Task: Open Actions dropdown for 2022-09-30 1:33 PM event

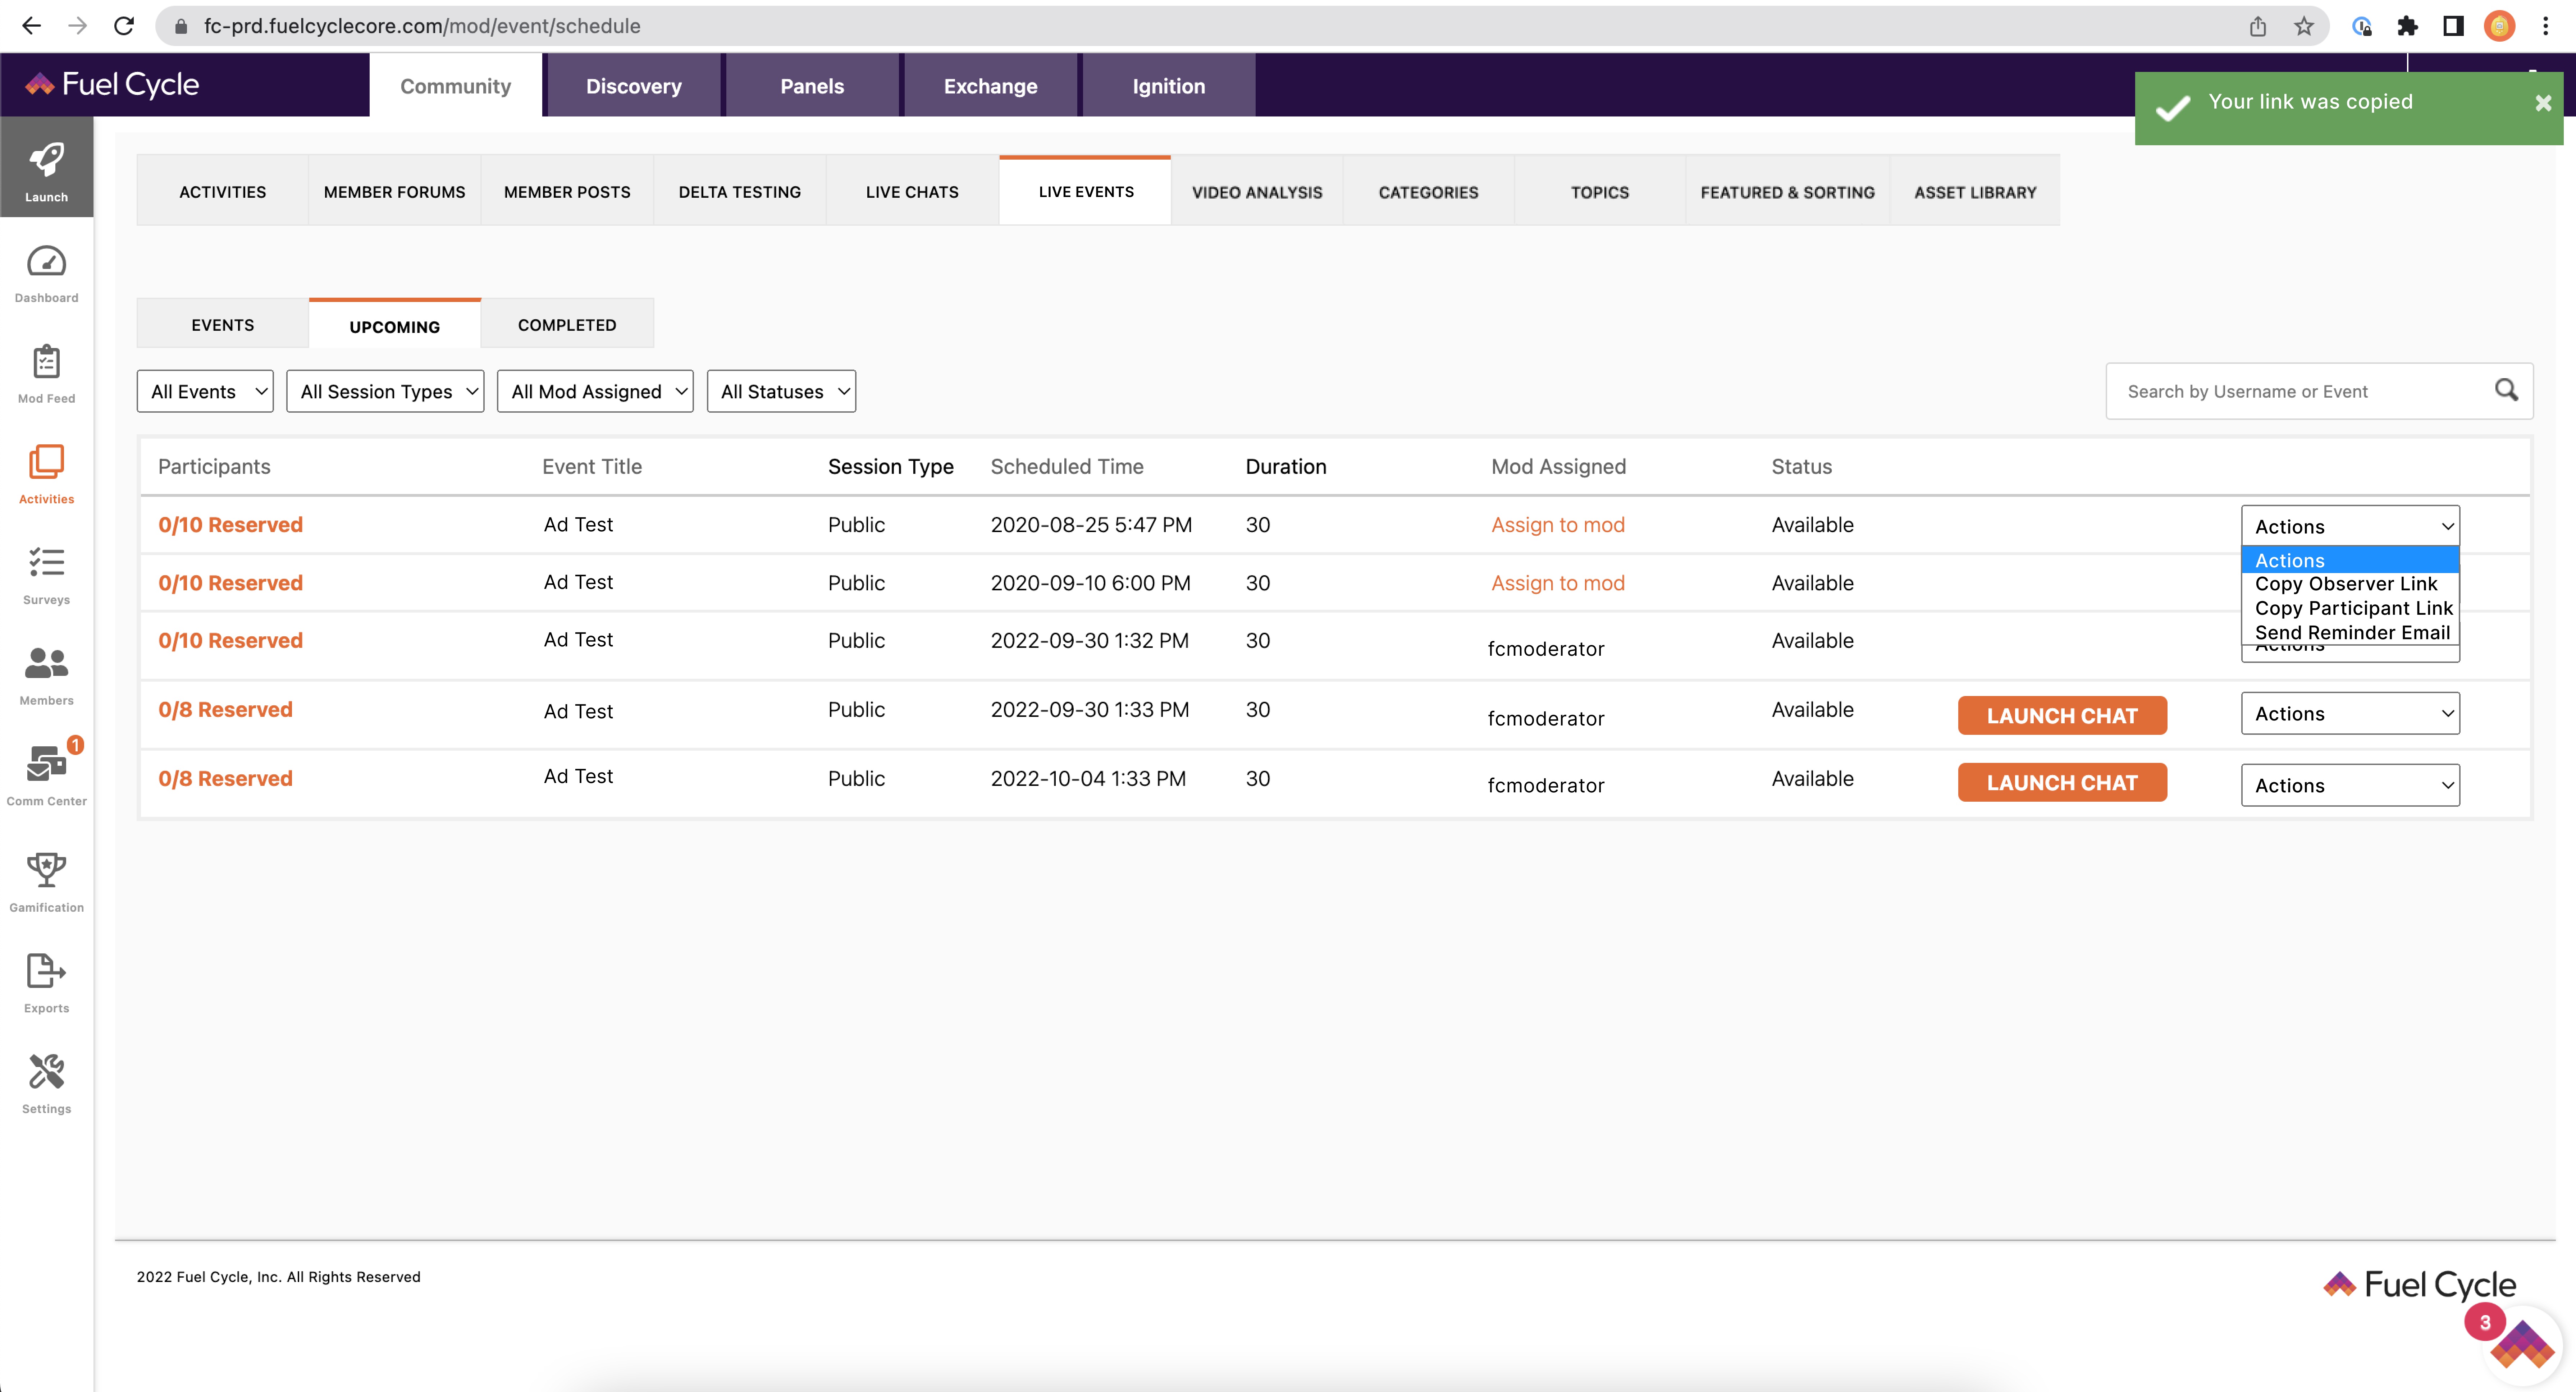Action: click(2350, 713)
